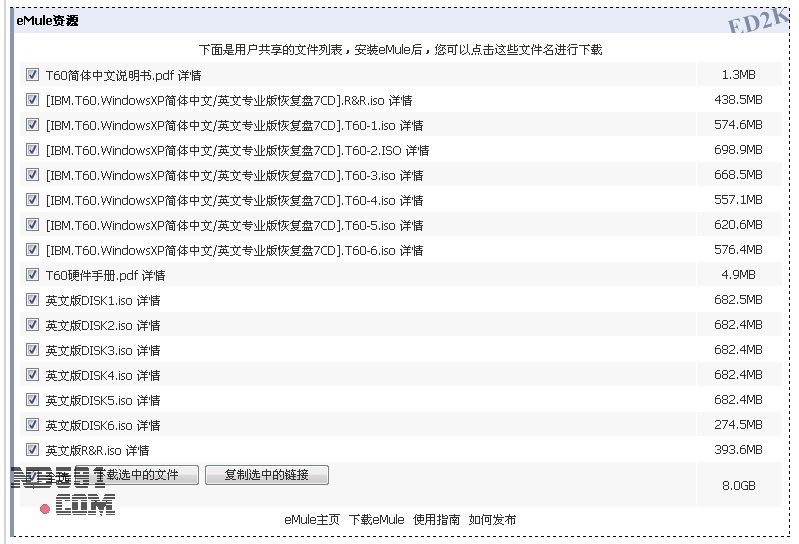Click the 复制选中的链接 button
This screenshot has width=799, height=544.
pyautogui.click(x=267, y=475)
